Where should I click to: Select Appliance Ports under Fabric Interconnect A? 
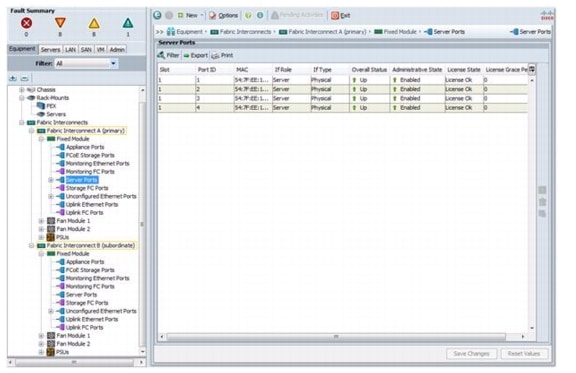(81, 147)
